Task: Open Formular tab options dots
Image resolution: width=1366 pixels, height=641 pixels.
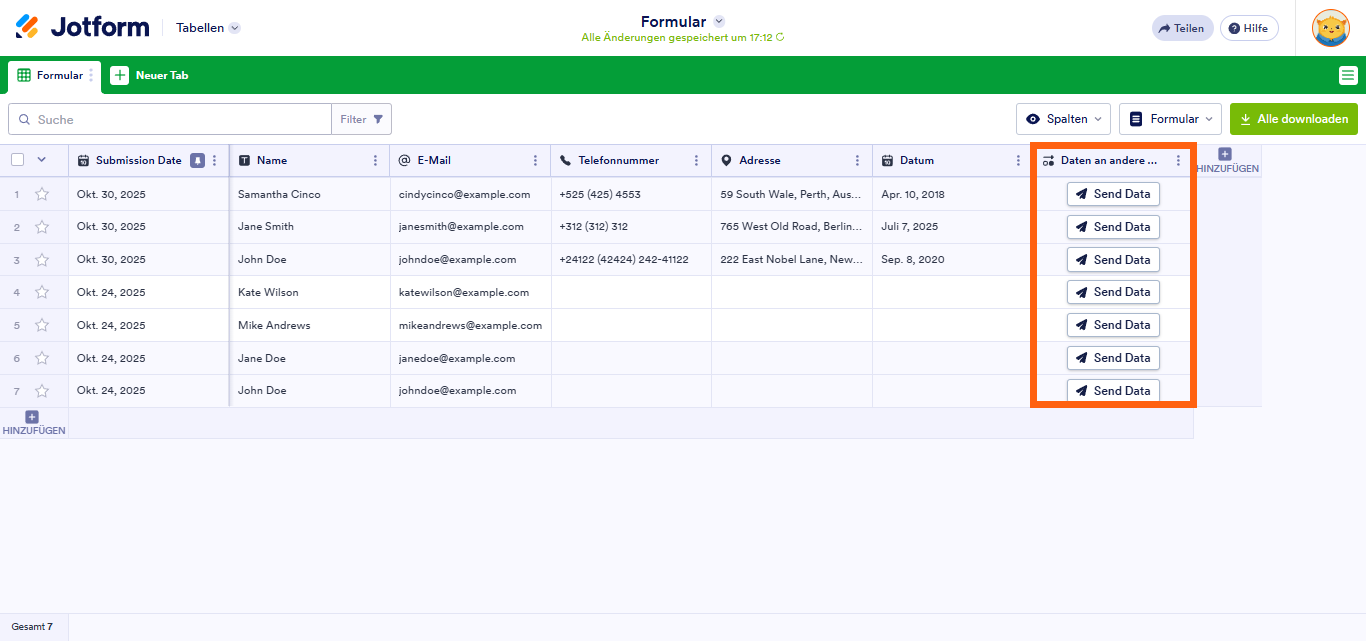Action: point(91,75)
